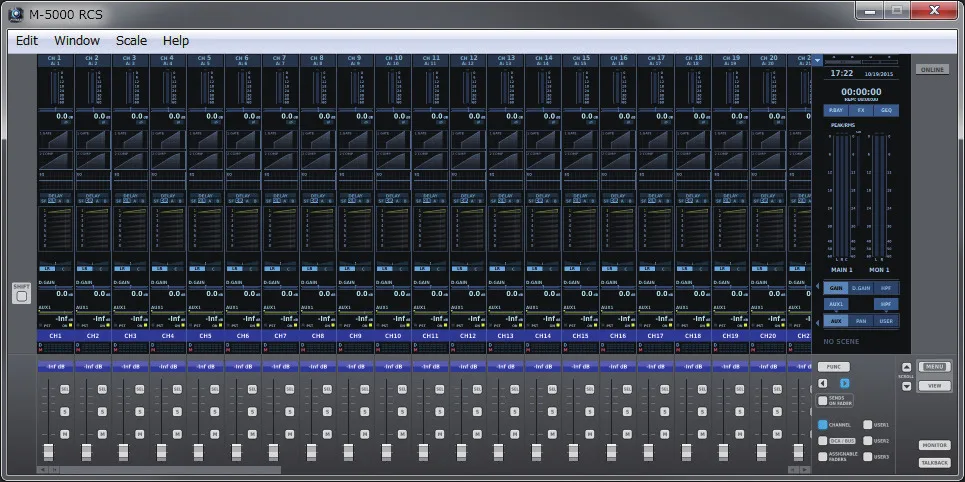Open the Window menu
Viewport: 965px width, 482px height.
77,41
